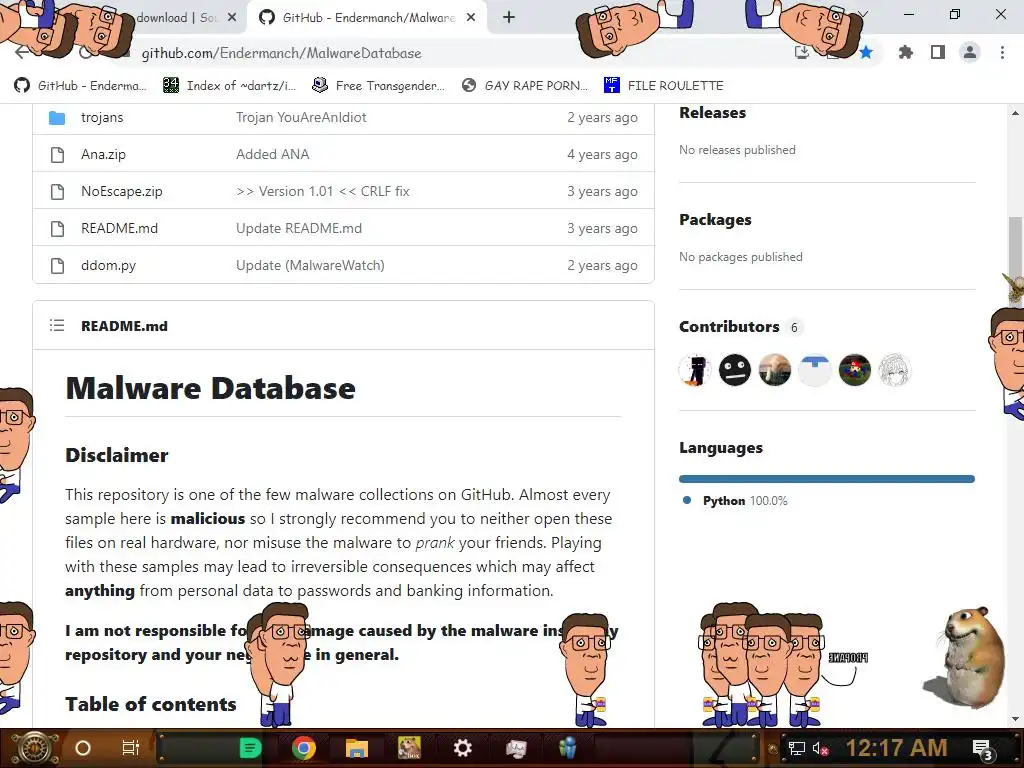Bookmark star icon in address bar
The width and height of the screenshot is (1024, 768).
(x=866, y=52)
